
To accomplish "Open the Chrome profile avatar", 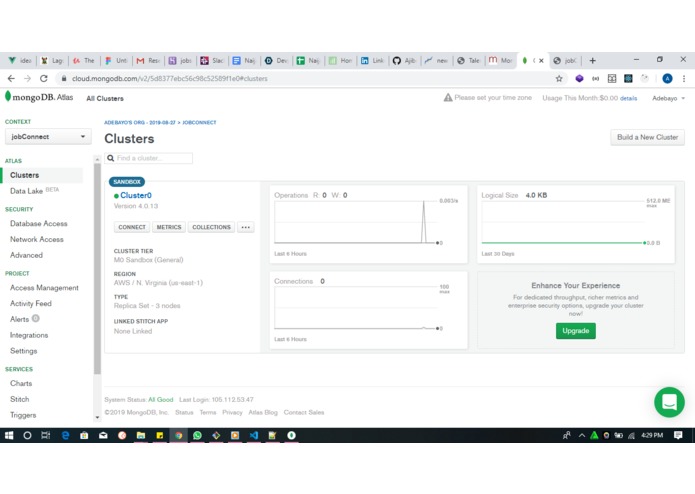I will tap(667, 78).
